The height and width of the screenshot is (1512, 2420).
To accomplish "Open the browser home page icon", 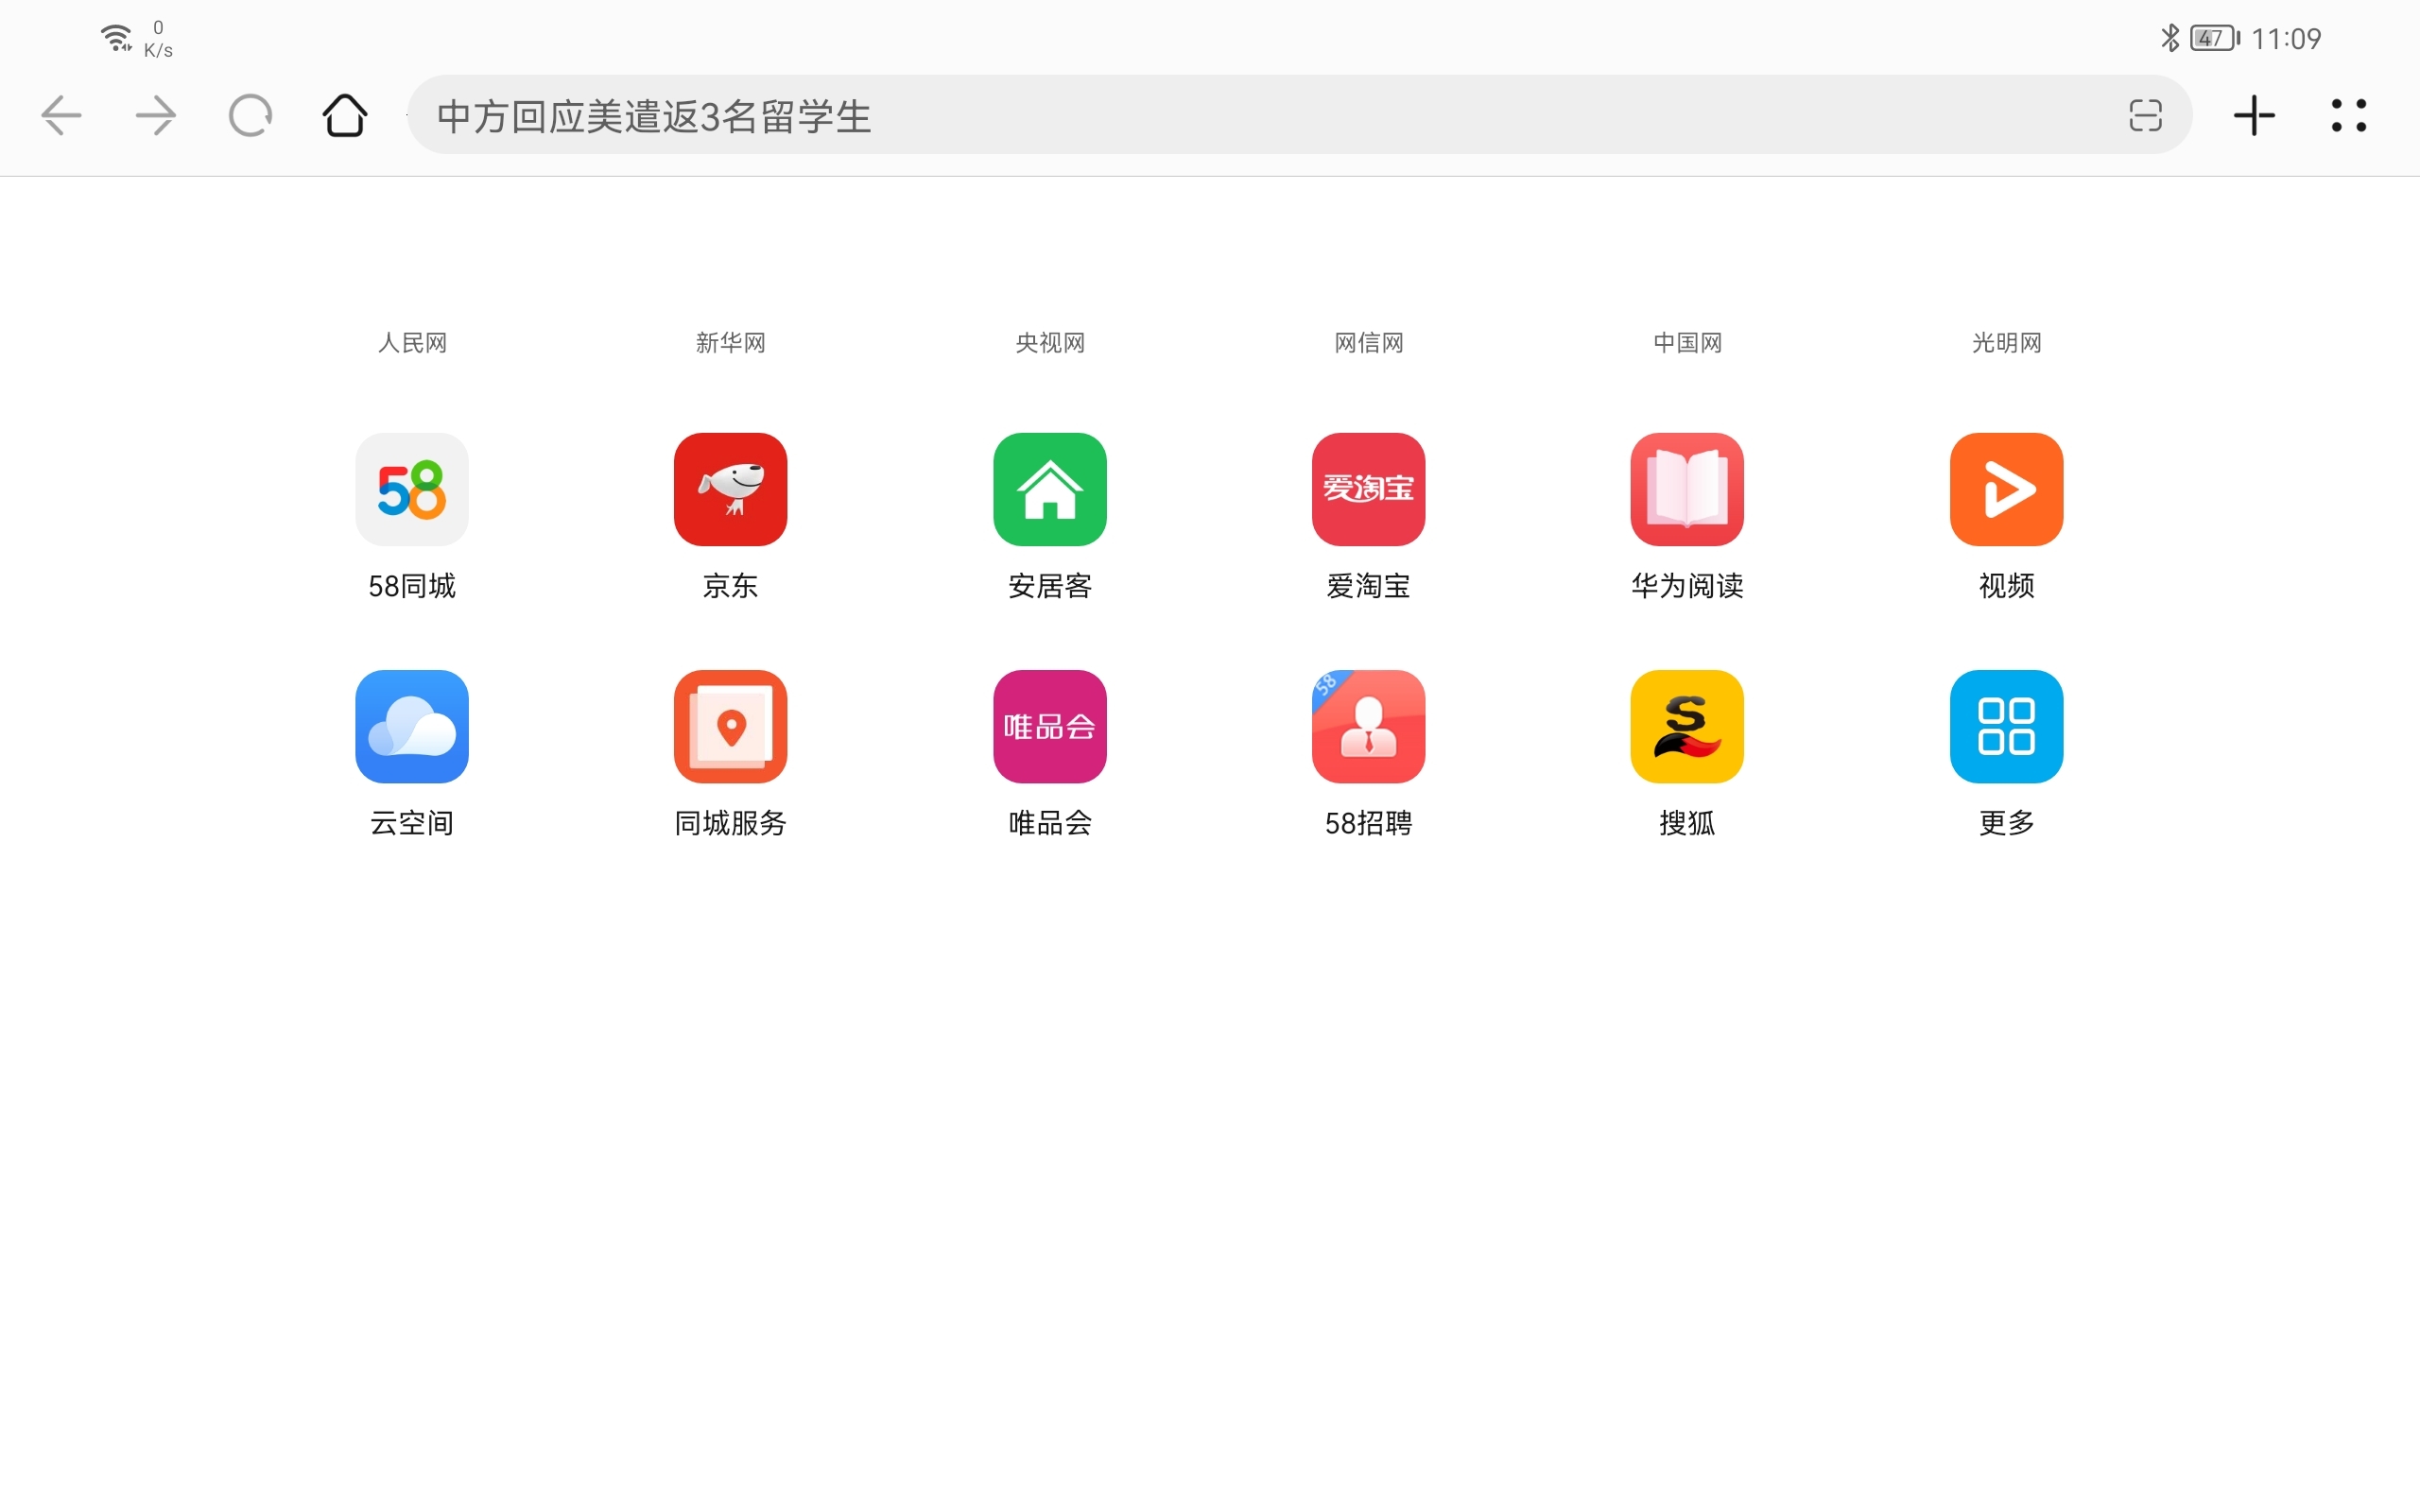I will pos(345,115).
